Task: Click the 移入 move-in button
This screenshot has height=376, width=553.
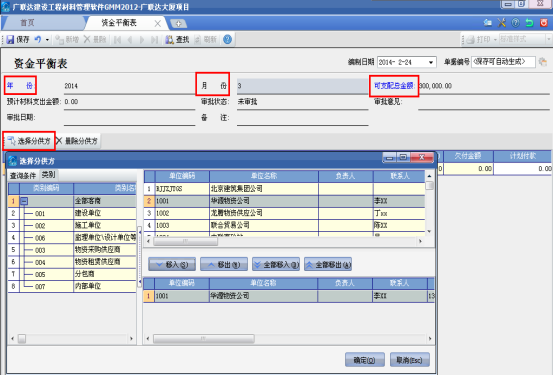Action: (x=172, y=264)
